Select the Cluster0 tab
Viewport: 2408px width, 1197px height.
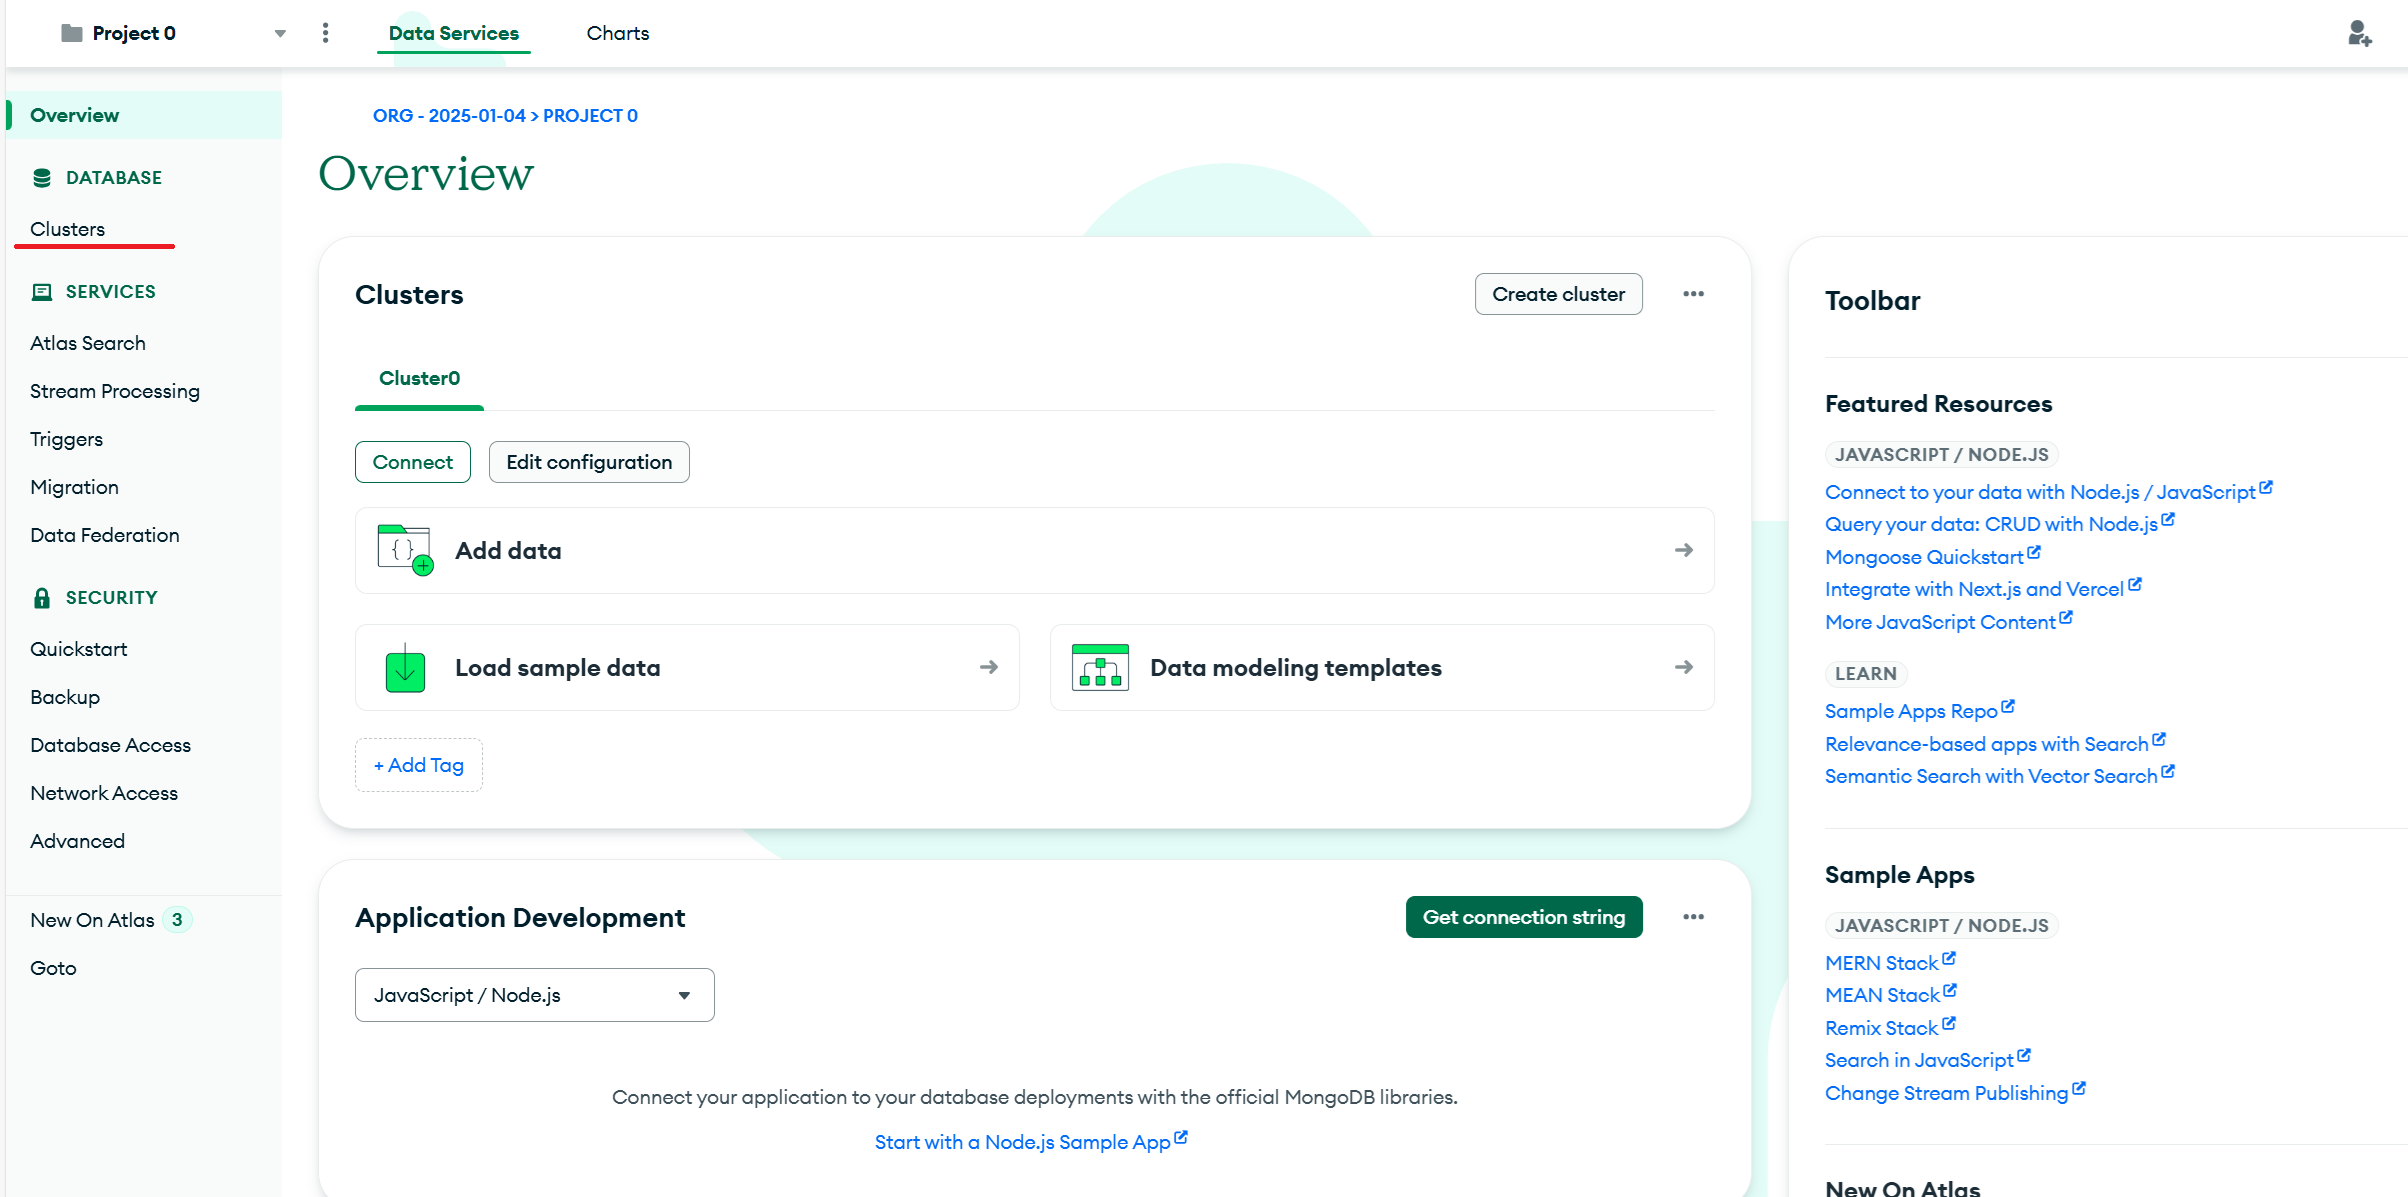click(x=419, y=378)
